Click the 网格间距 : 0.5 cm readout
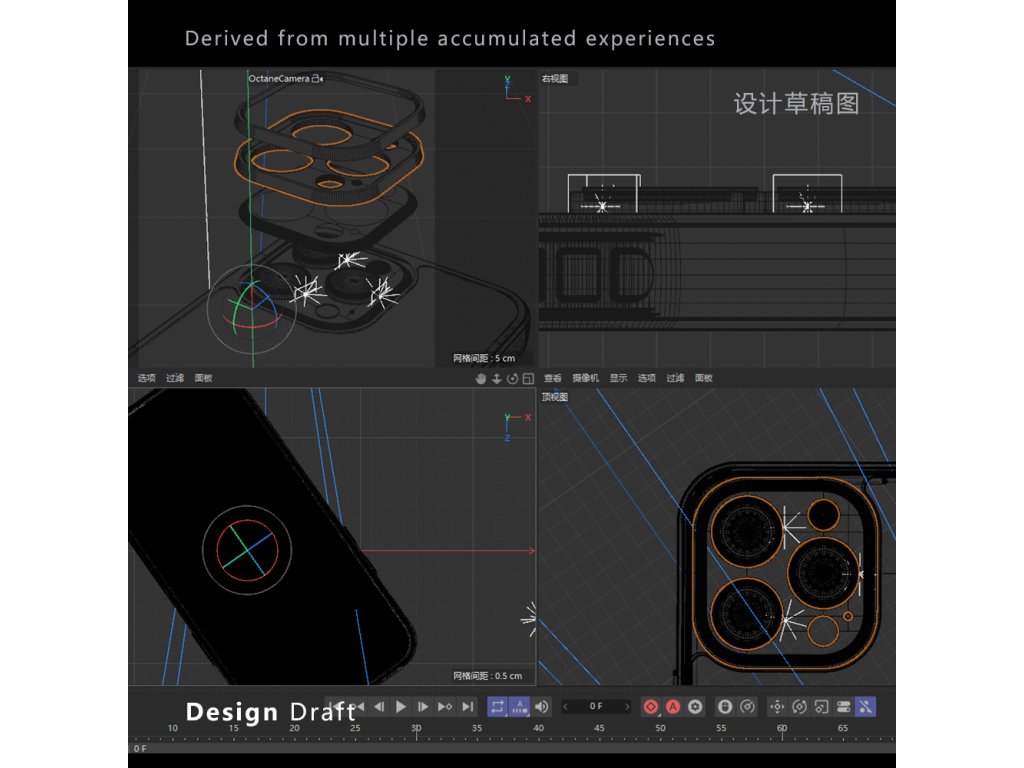 coord(488,676)
